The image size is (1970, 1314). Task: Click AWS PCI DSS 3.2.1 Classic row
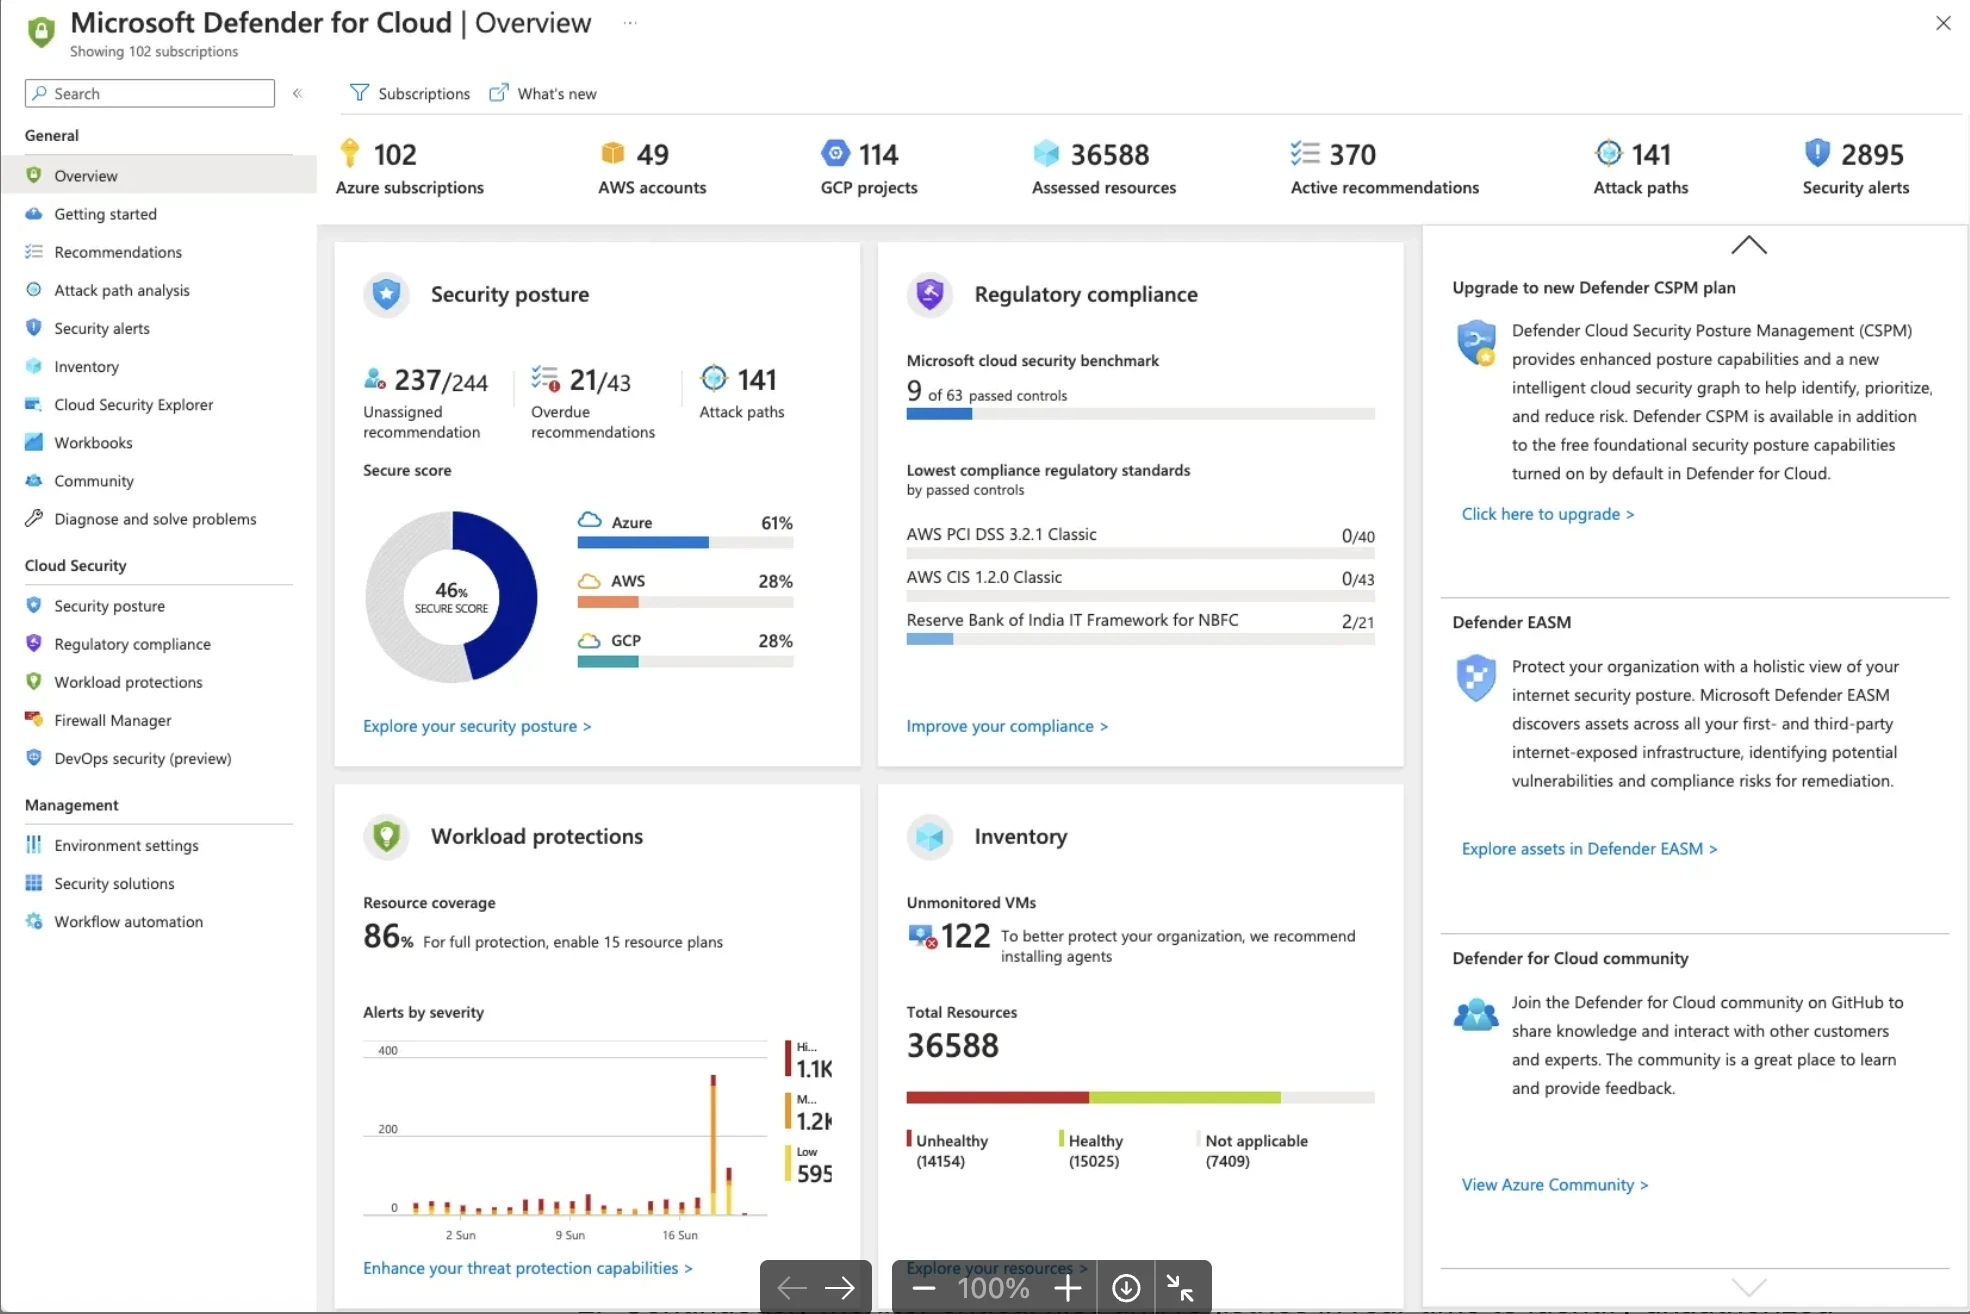(x=1140, y=541)
